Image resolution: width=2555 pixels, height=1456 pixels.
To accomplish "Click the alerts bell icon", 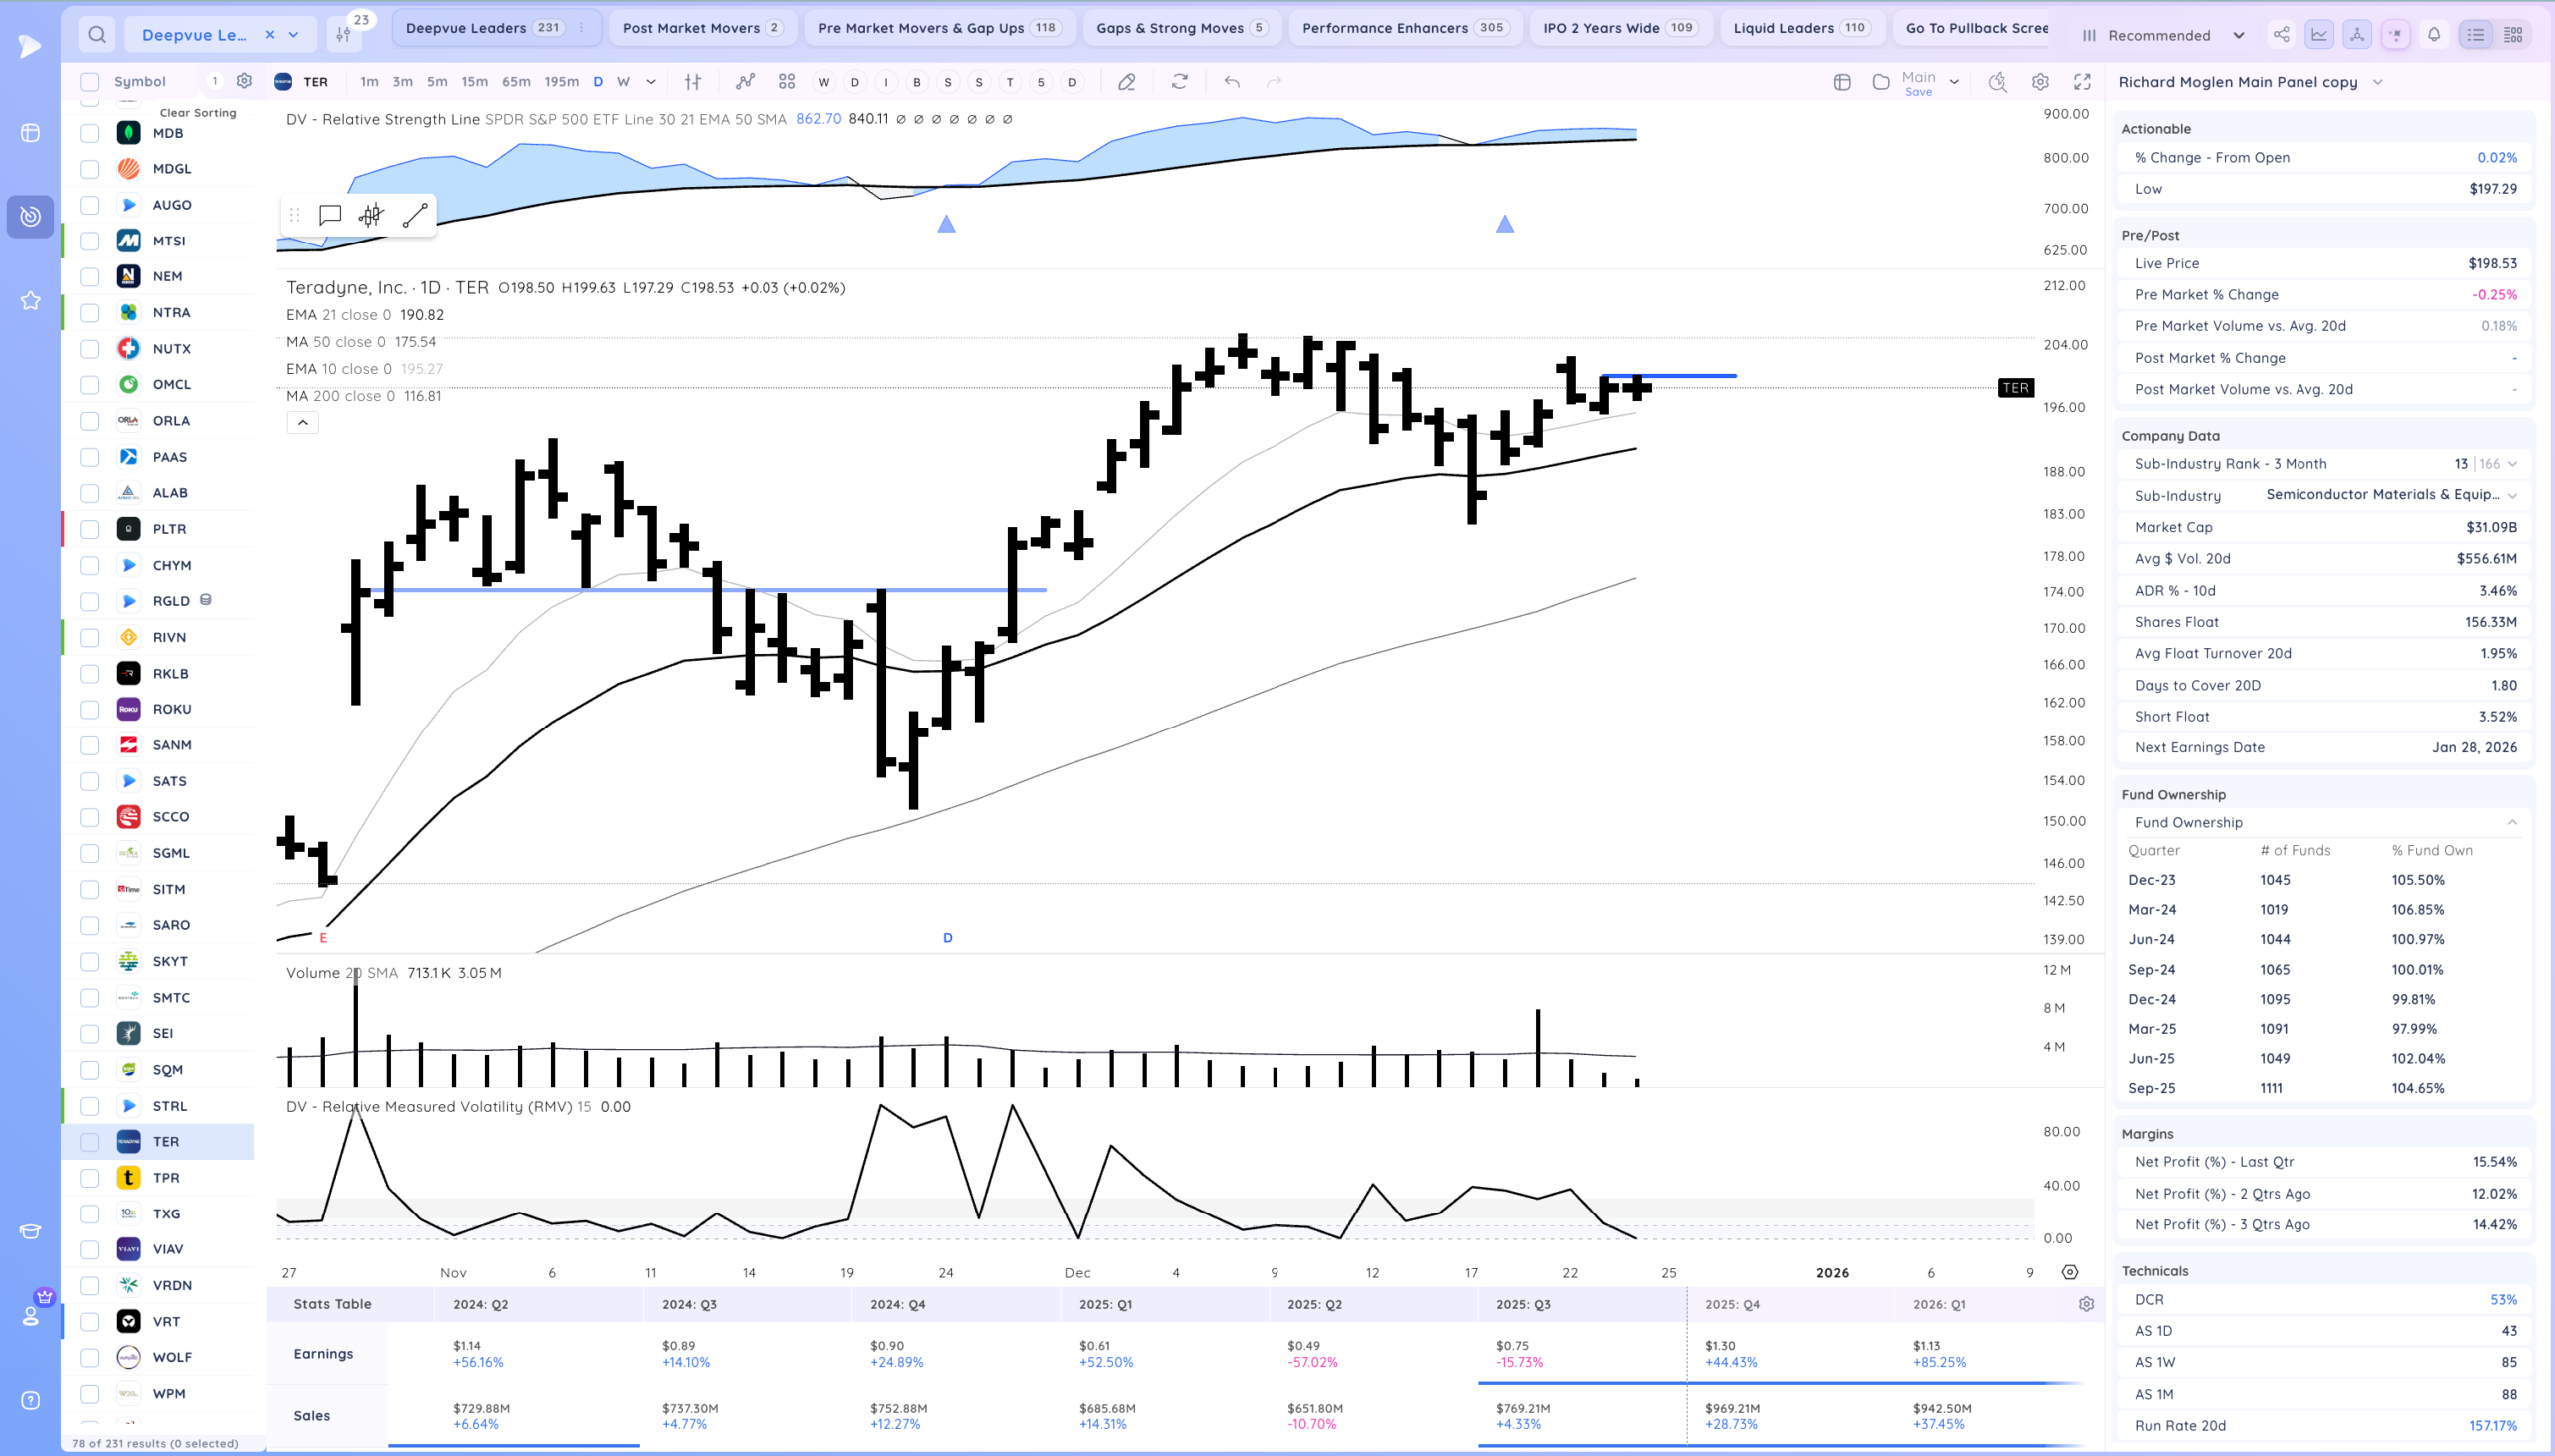I will 2434,35.
